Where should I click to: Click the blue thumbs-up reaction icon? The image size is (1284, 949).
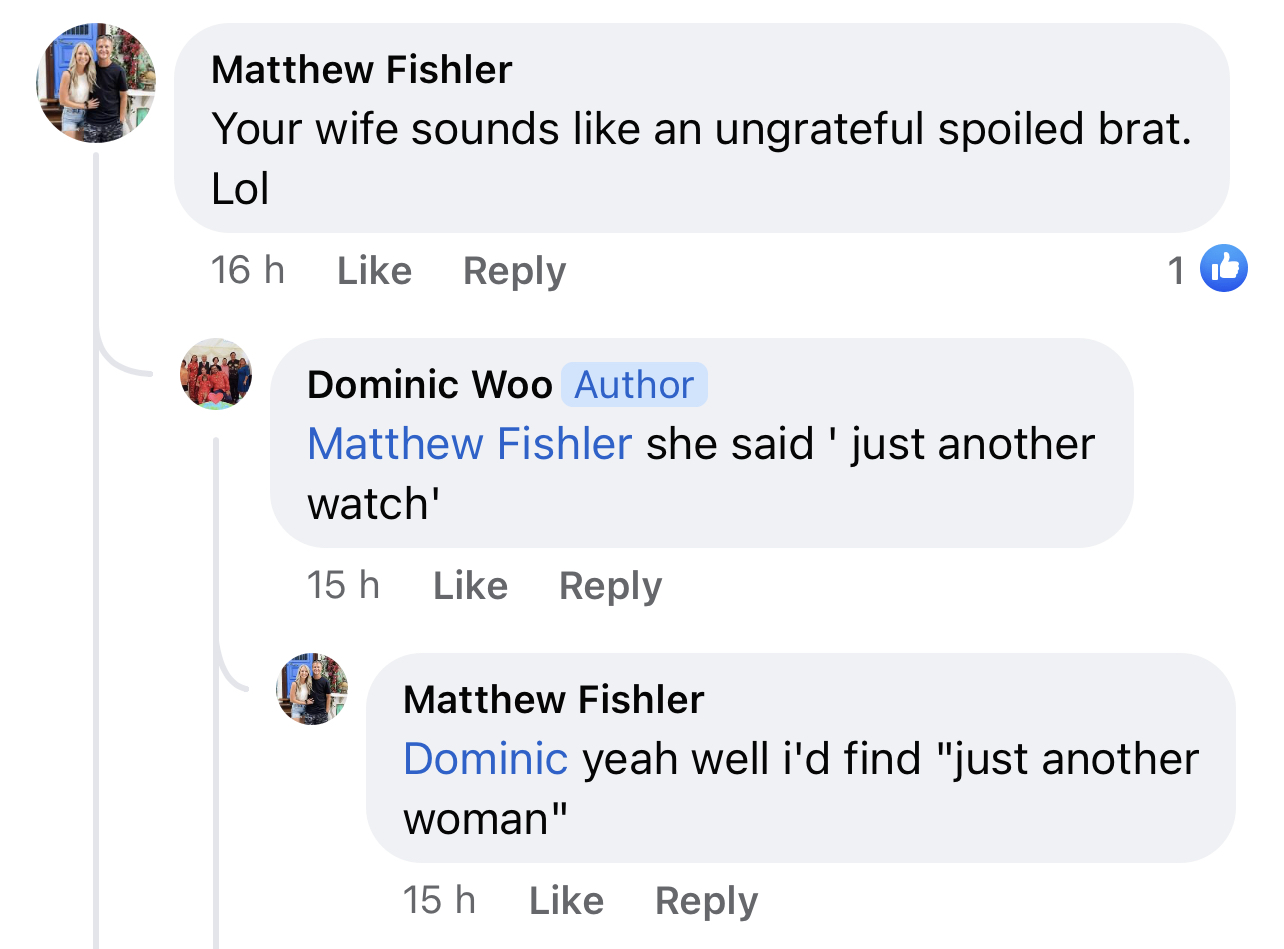click(1223, 268)
